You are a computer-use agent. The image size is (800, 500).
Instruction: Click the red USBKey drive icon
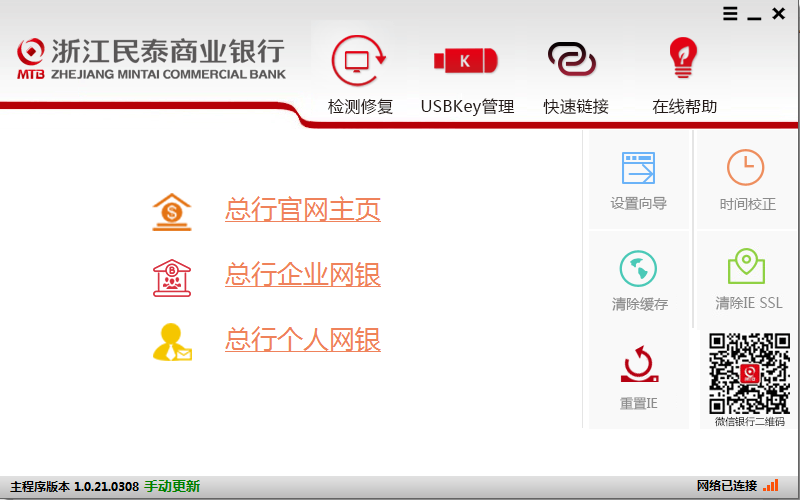(x=465, y=61)
